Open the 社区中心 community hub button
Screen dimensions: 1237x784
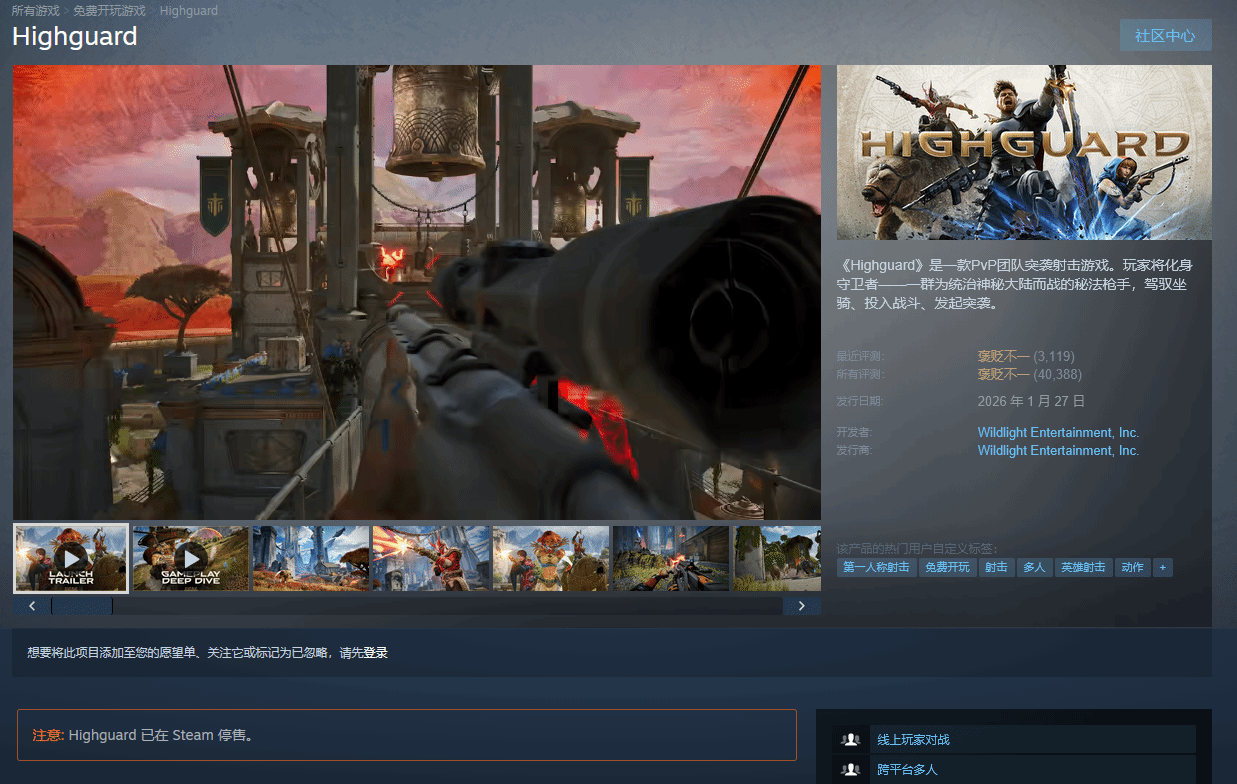pos(1165,35)
